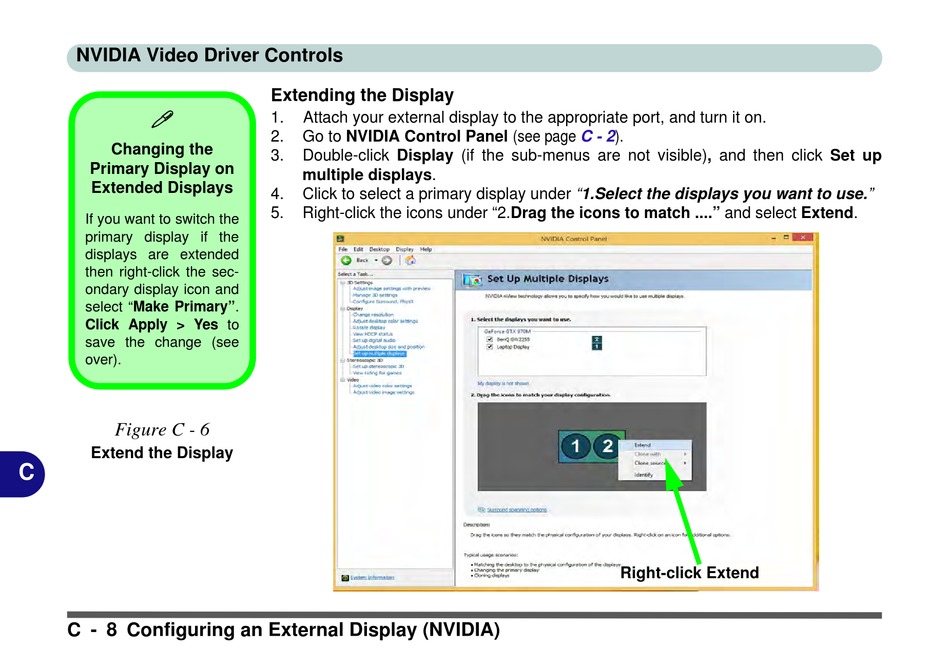Click the System Information icon

[x=345, y=577]
